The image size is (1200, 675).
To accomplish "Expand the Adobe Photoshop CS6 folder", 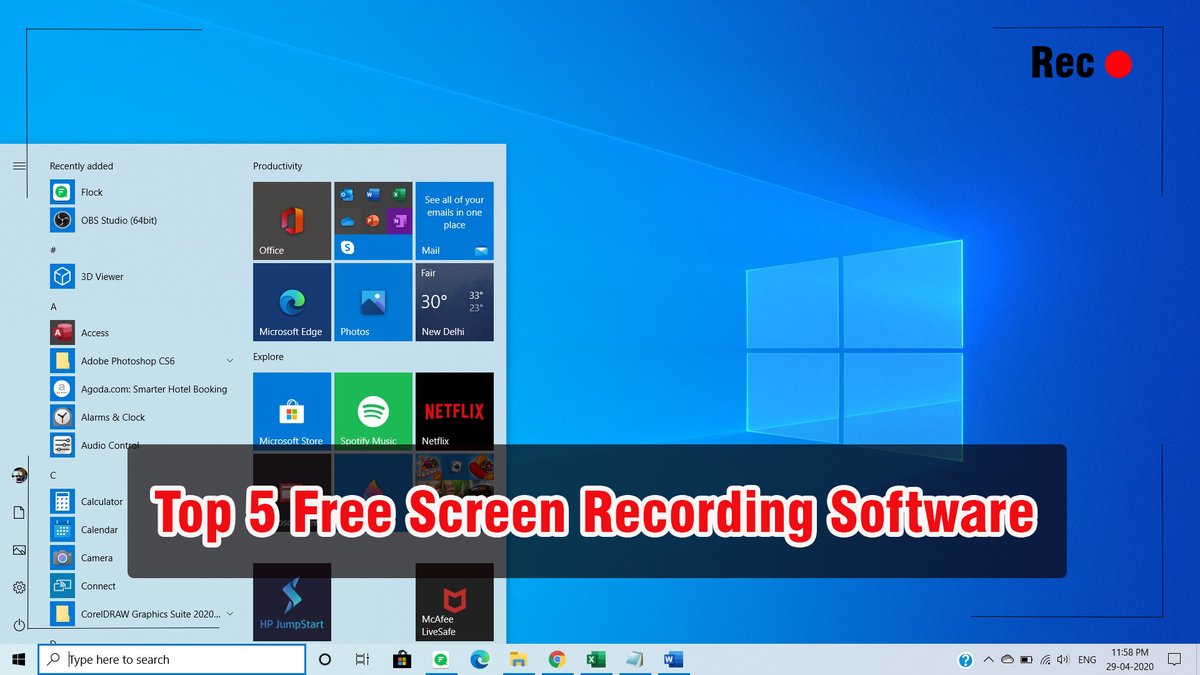I will point(230,361).
